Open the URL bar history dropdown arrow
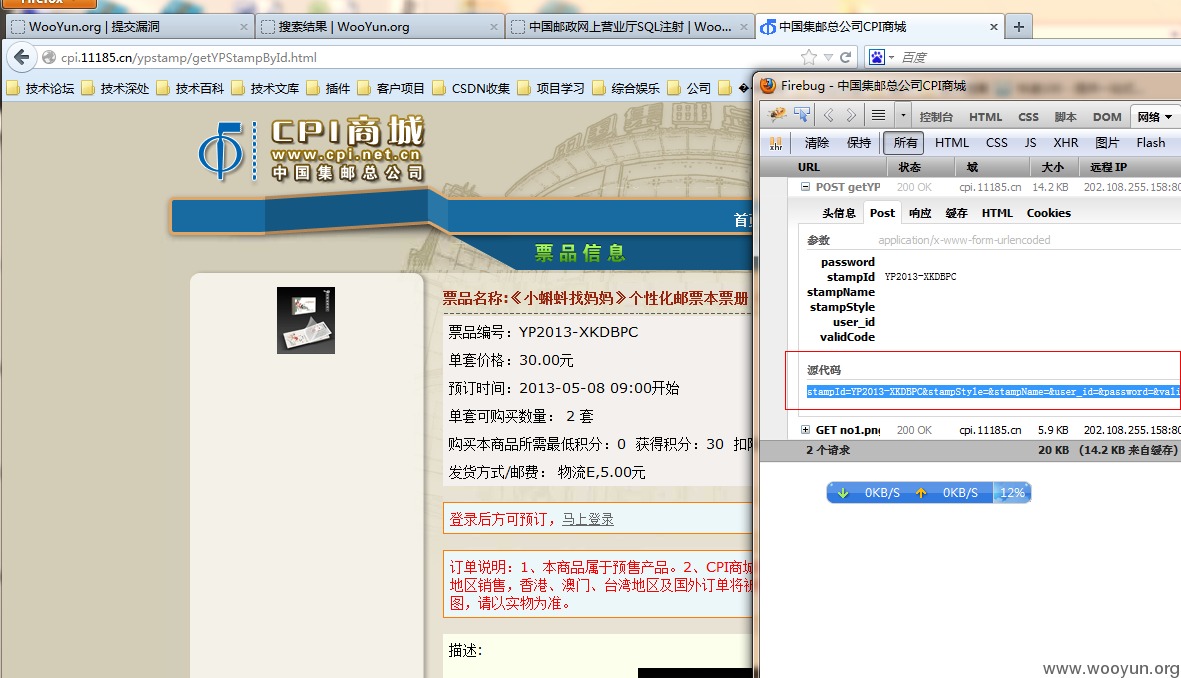The width and height of the screenshot is (1181, 678). point(829,57)
